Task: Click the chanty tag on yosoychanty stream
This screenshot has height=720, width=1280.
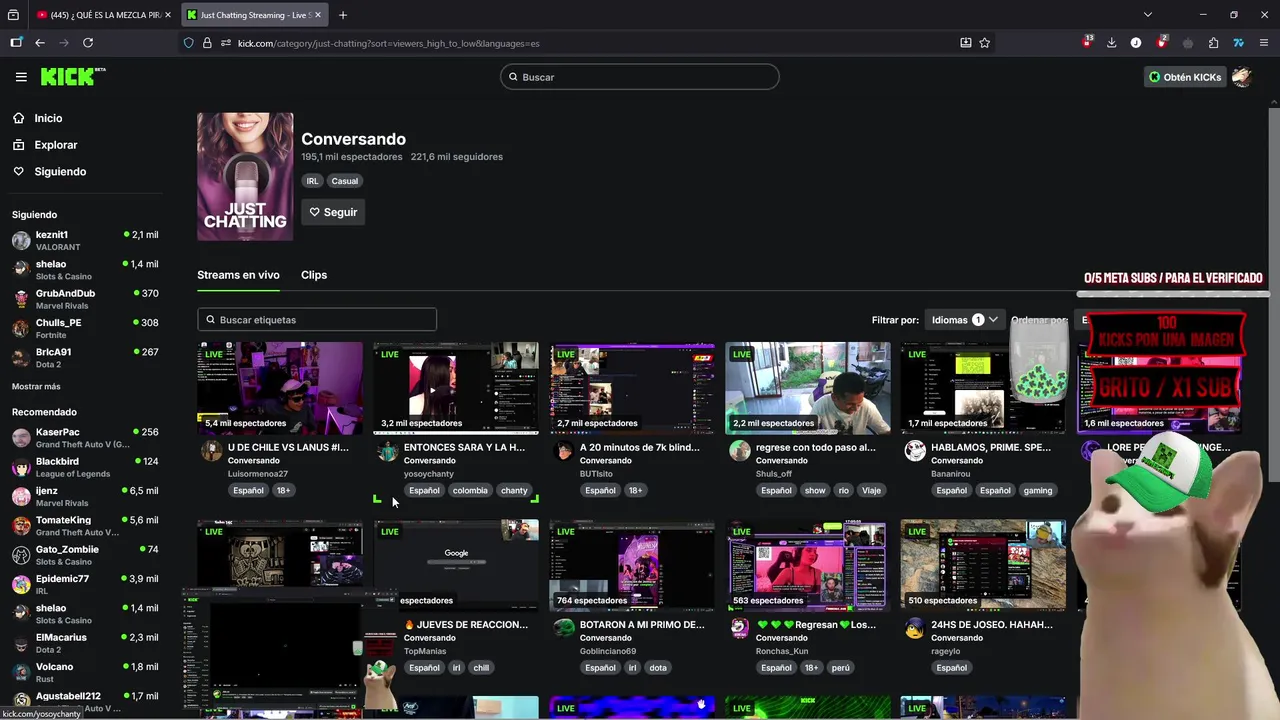Action: 514,490
